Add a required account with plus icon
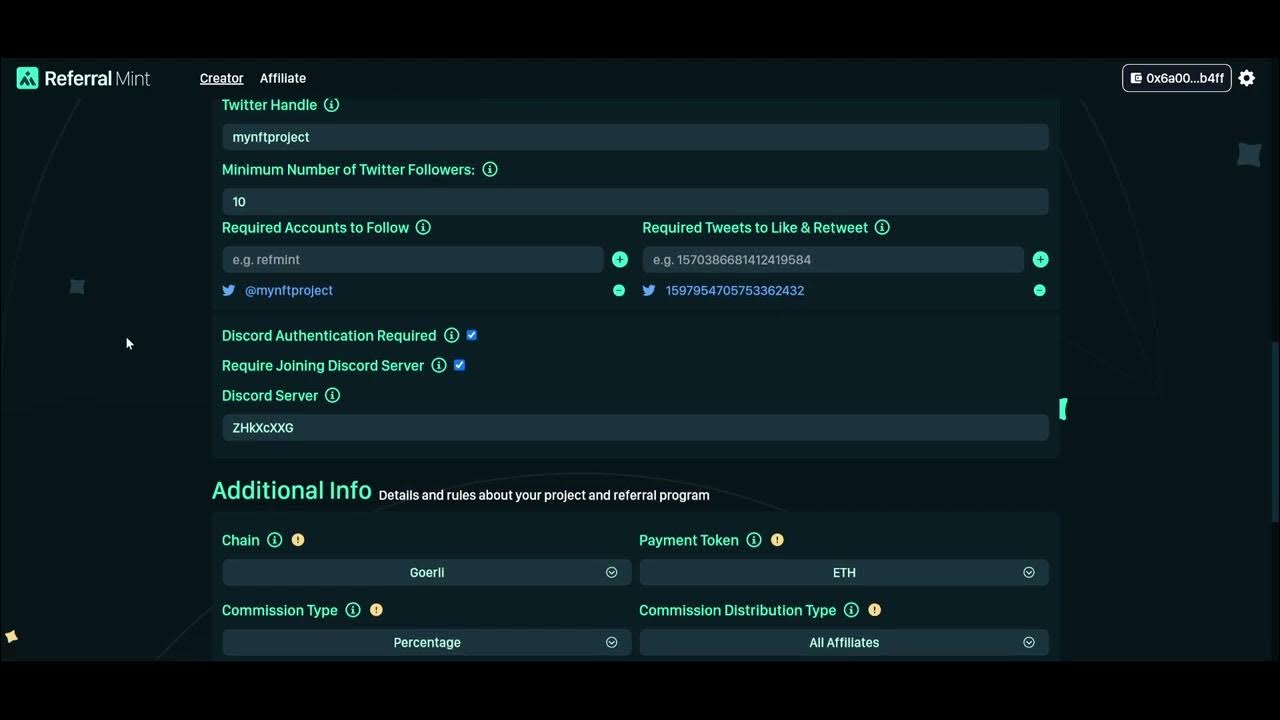Screen dimensions: 1280x720 [x=620, y=260]
